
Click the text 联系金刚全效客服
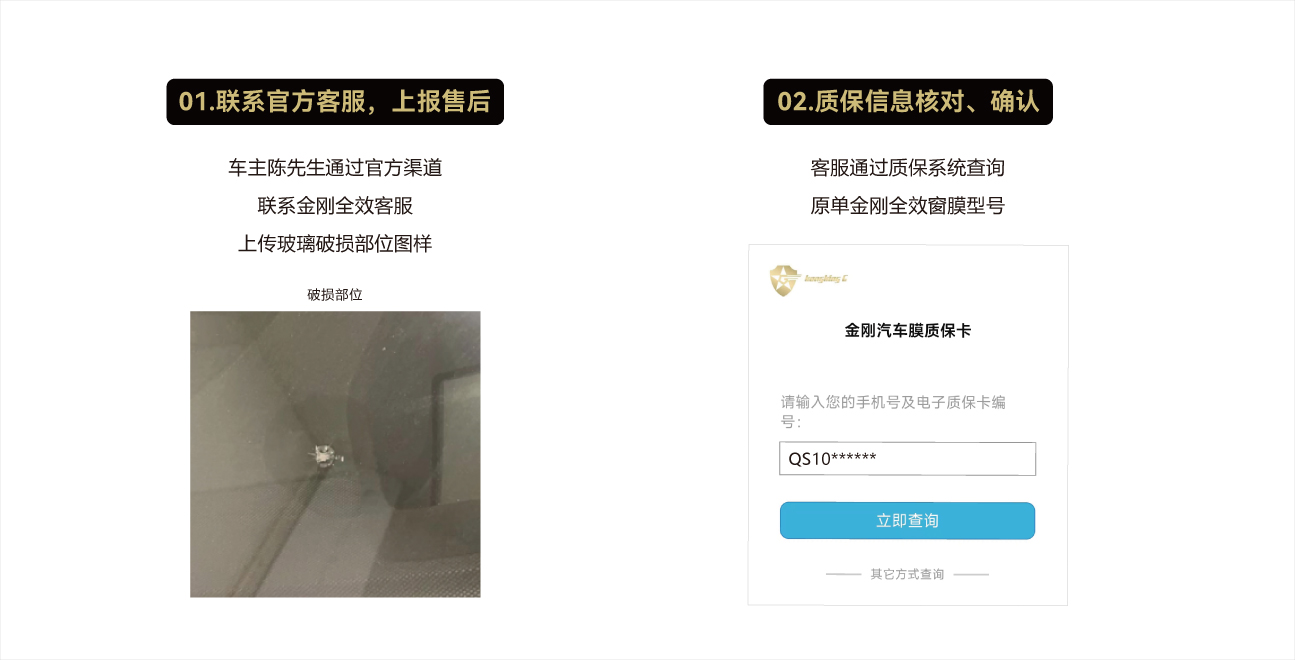tap(335, 206)
